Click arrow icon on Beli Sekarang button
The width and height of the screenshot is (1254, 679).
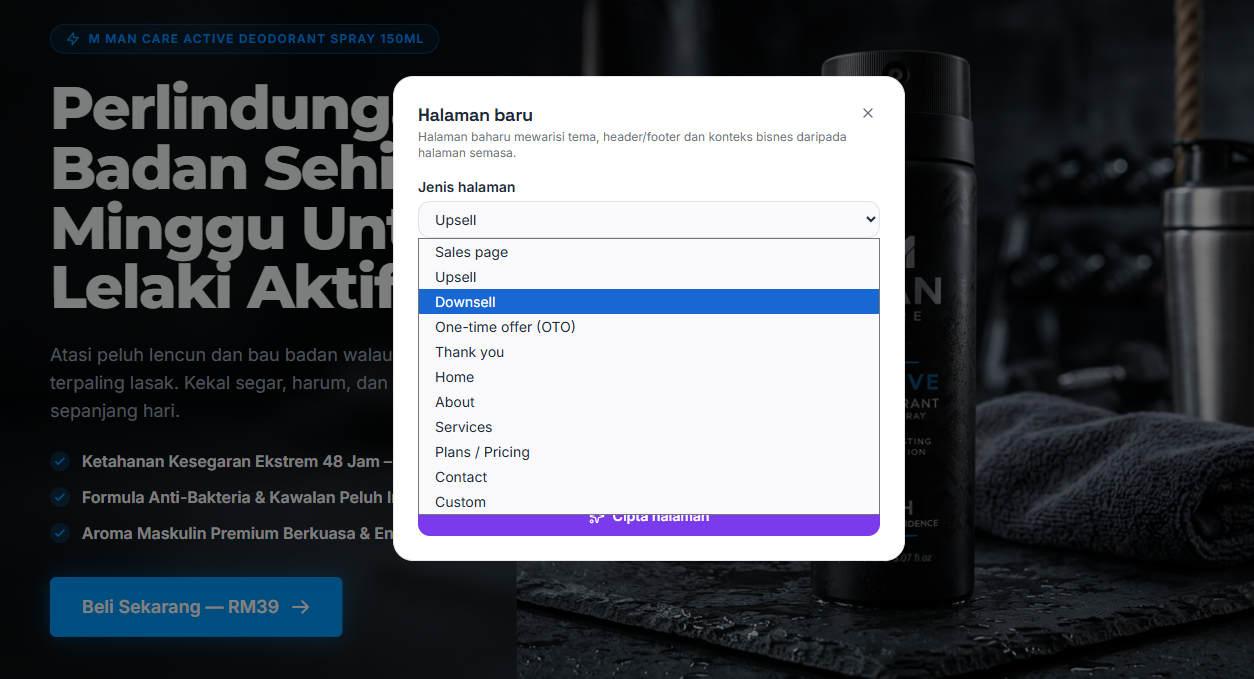[300, 607]
